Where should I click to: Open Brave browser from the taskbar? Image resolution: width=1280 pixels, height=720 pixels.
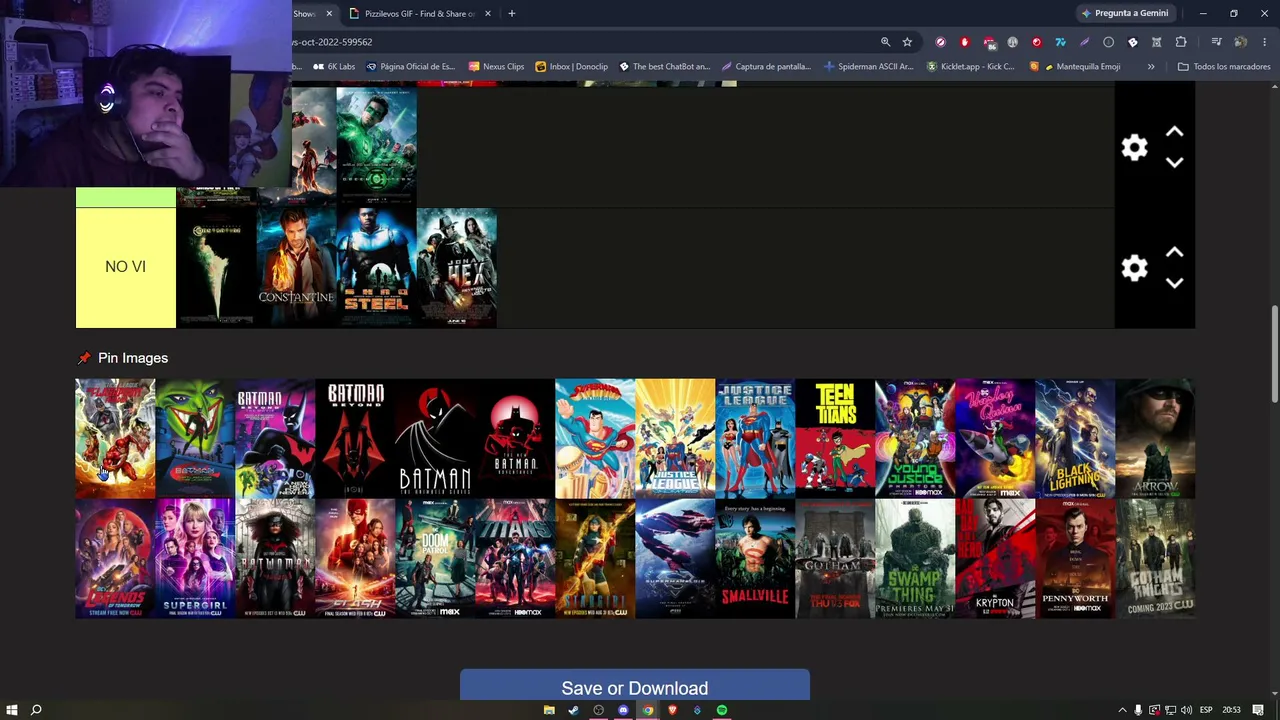pyautogui.click(x=673, y=710)
